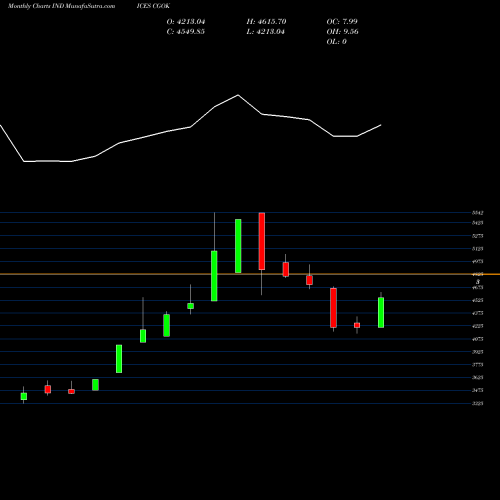Screen dimensions: 500x500
Task: Click the white line's right end point
Action: [381, 125]
